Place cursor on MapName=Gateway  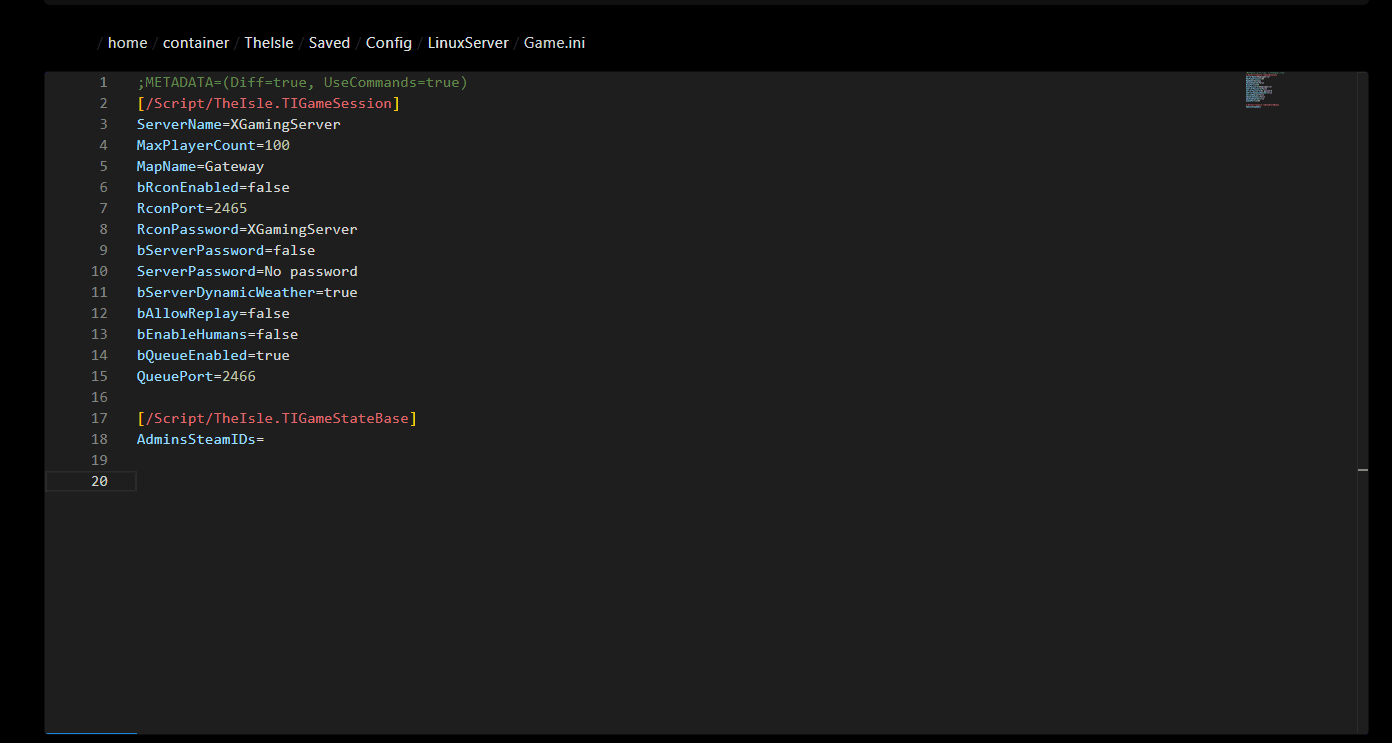199,166
